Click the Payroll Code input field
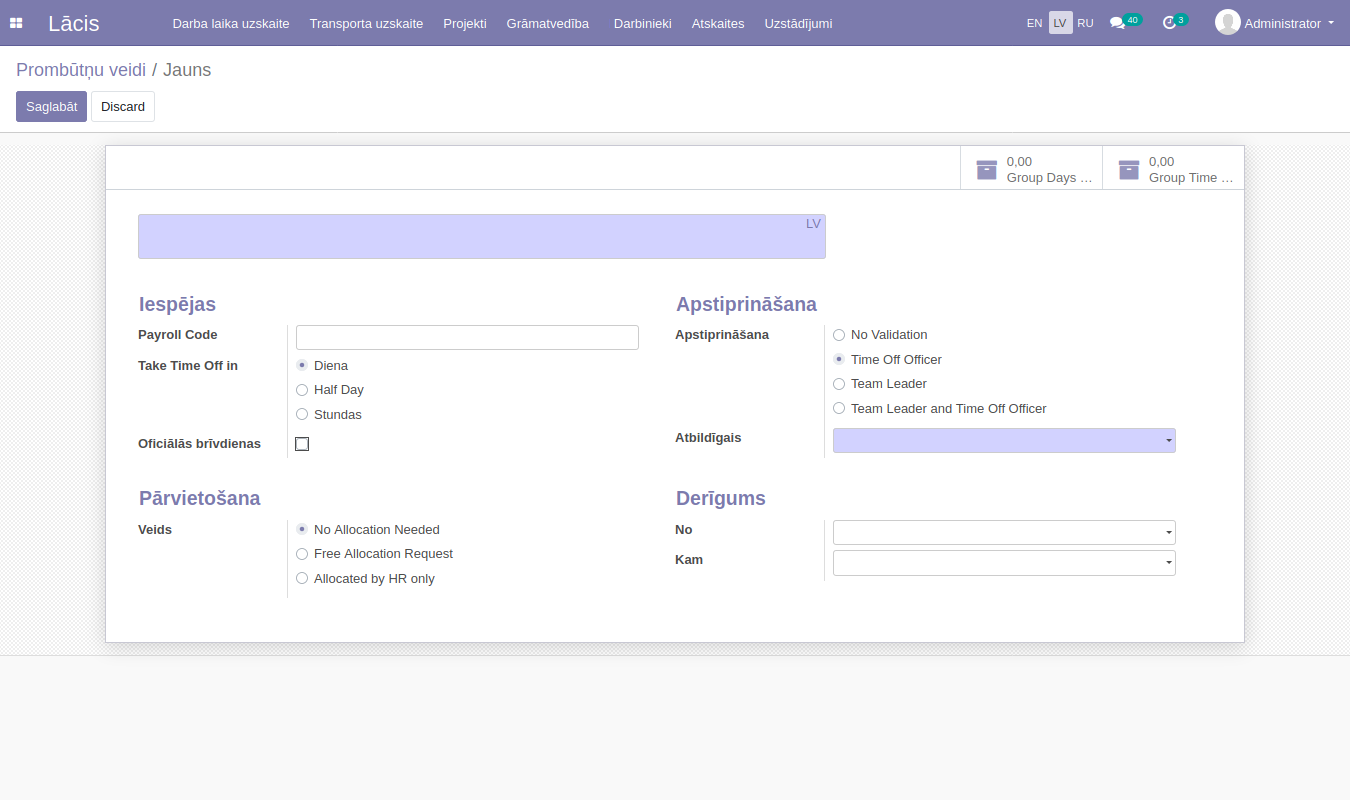Image resolution: width=1350 pixels, height=800 pixels. tap(467, 338)
